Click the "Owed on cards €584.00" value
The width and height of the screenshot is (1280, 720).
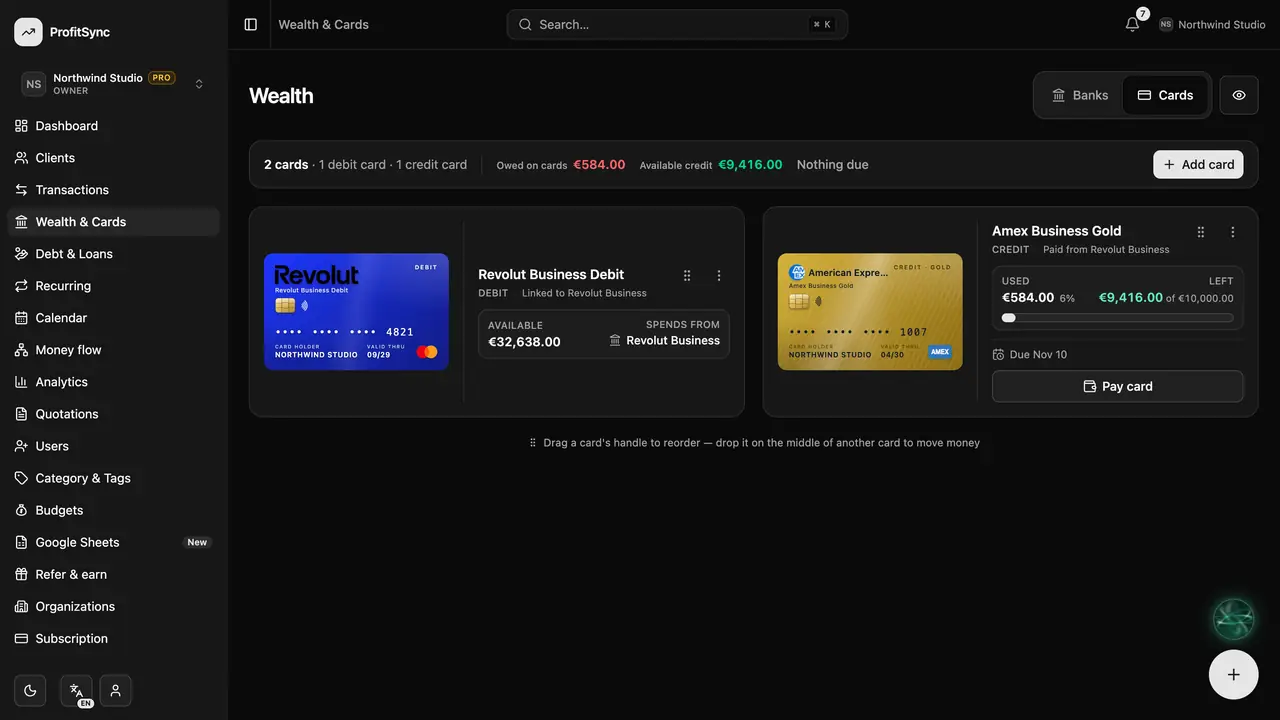[599, 165]
